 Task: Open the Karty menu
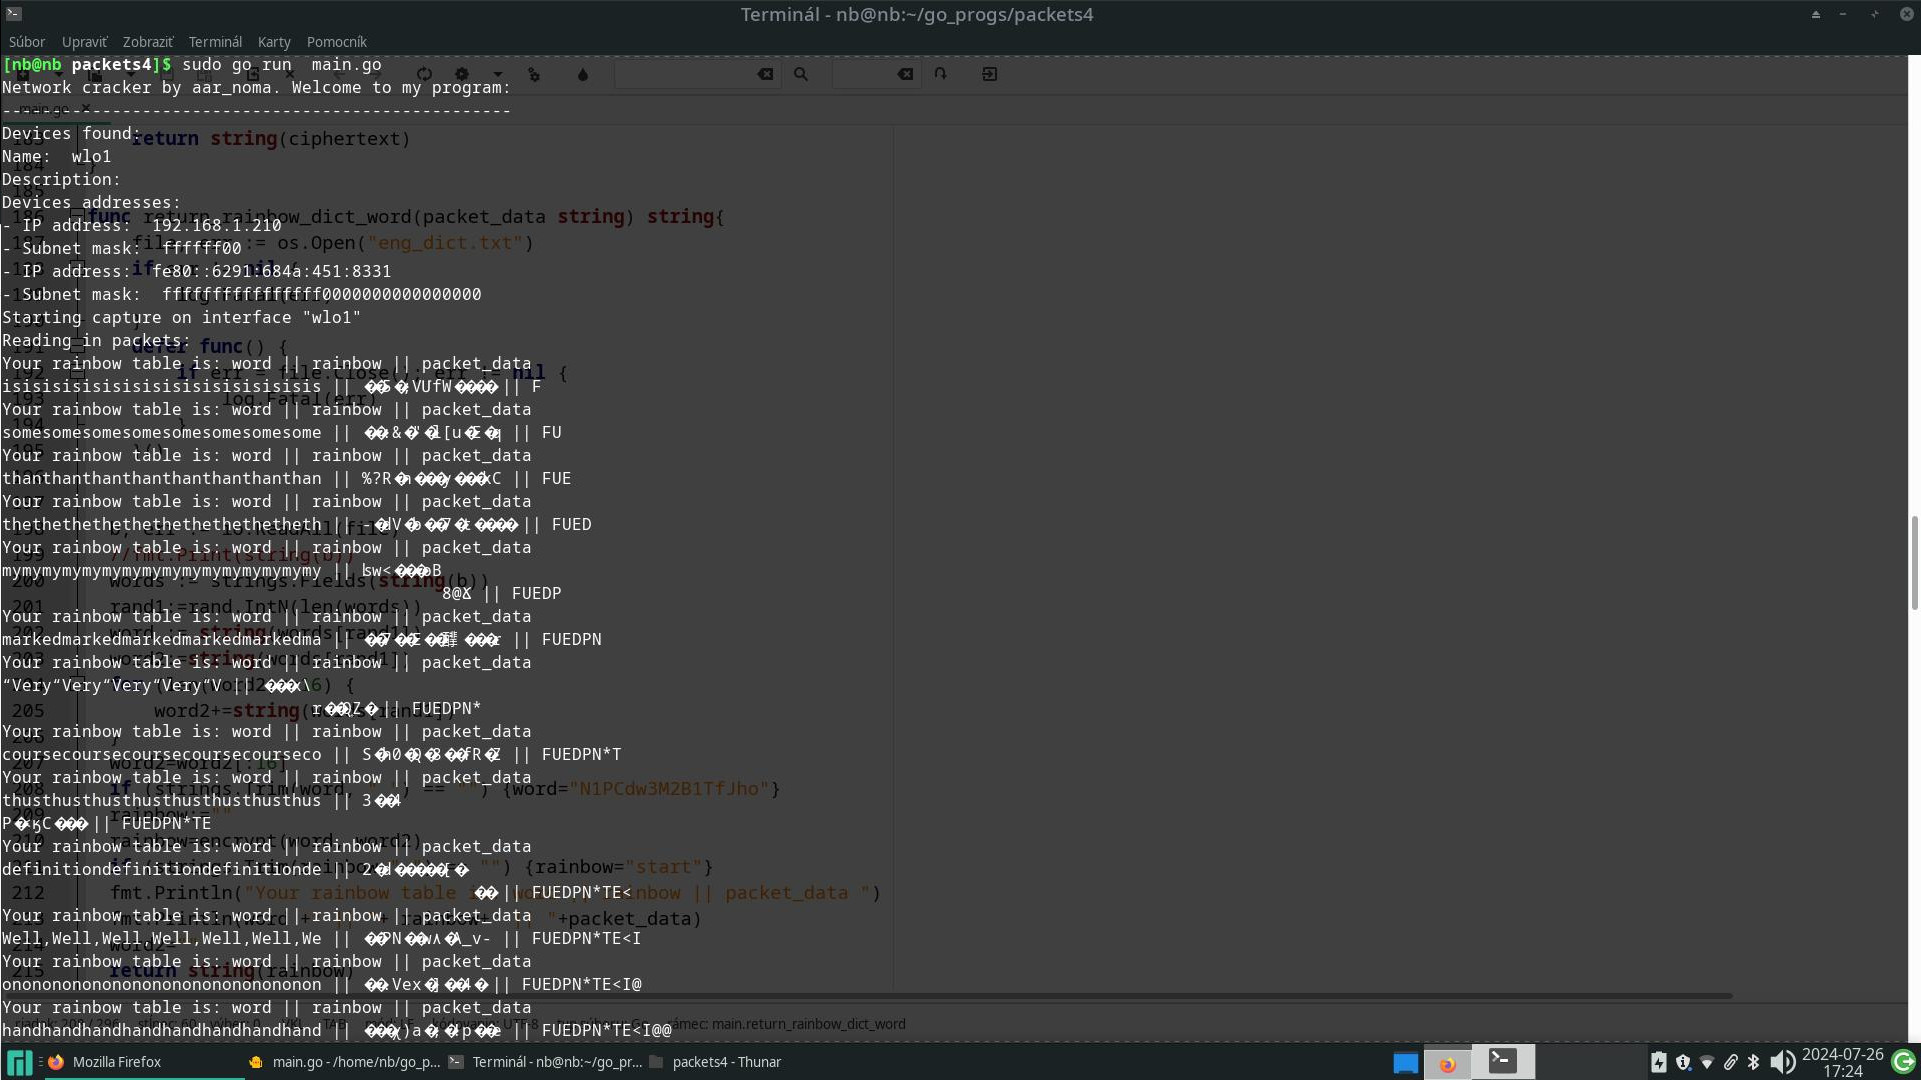pyautogui.click(x=274, y=41)
